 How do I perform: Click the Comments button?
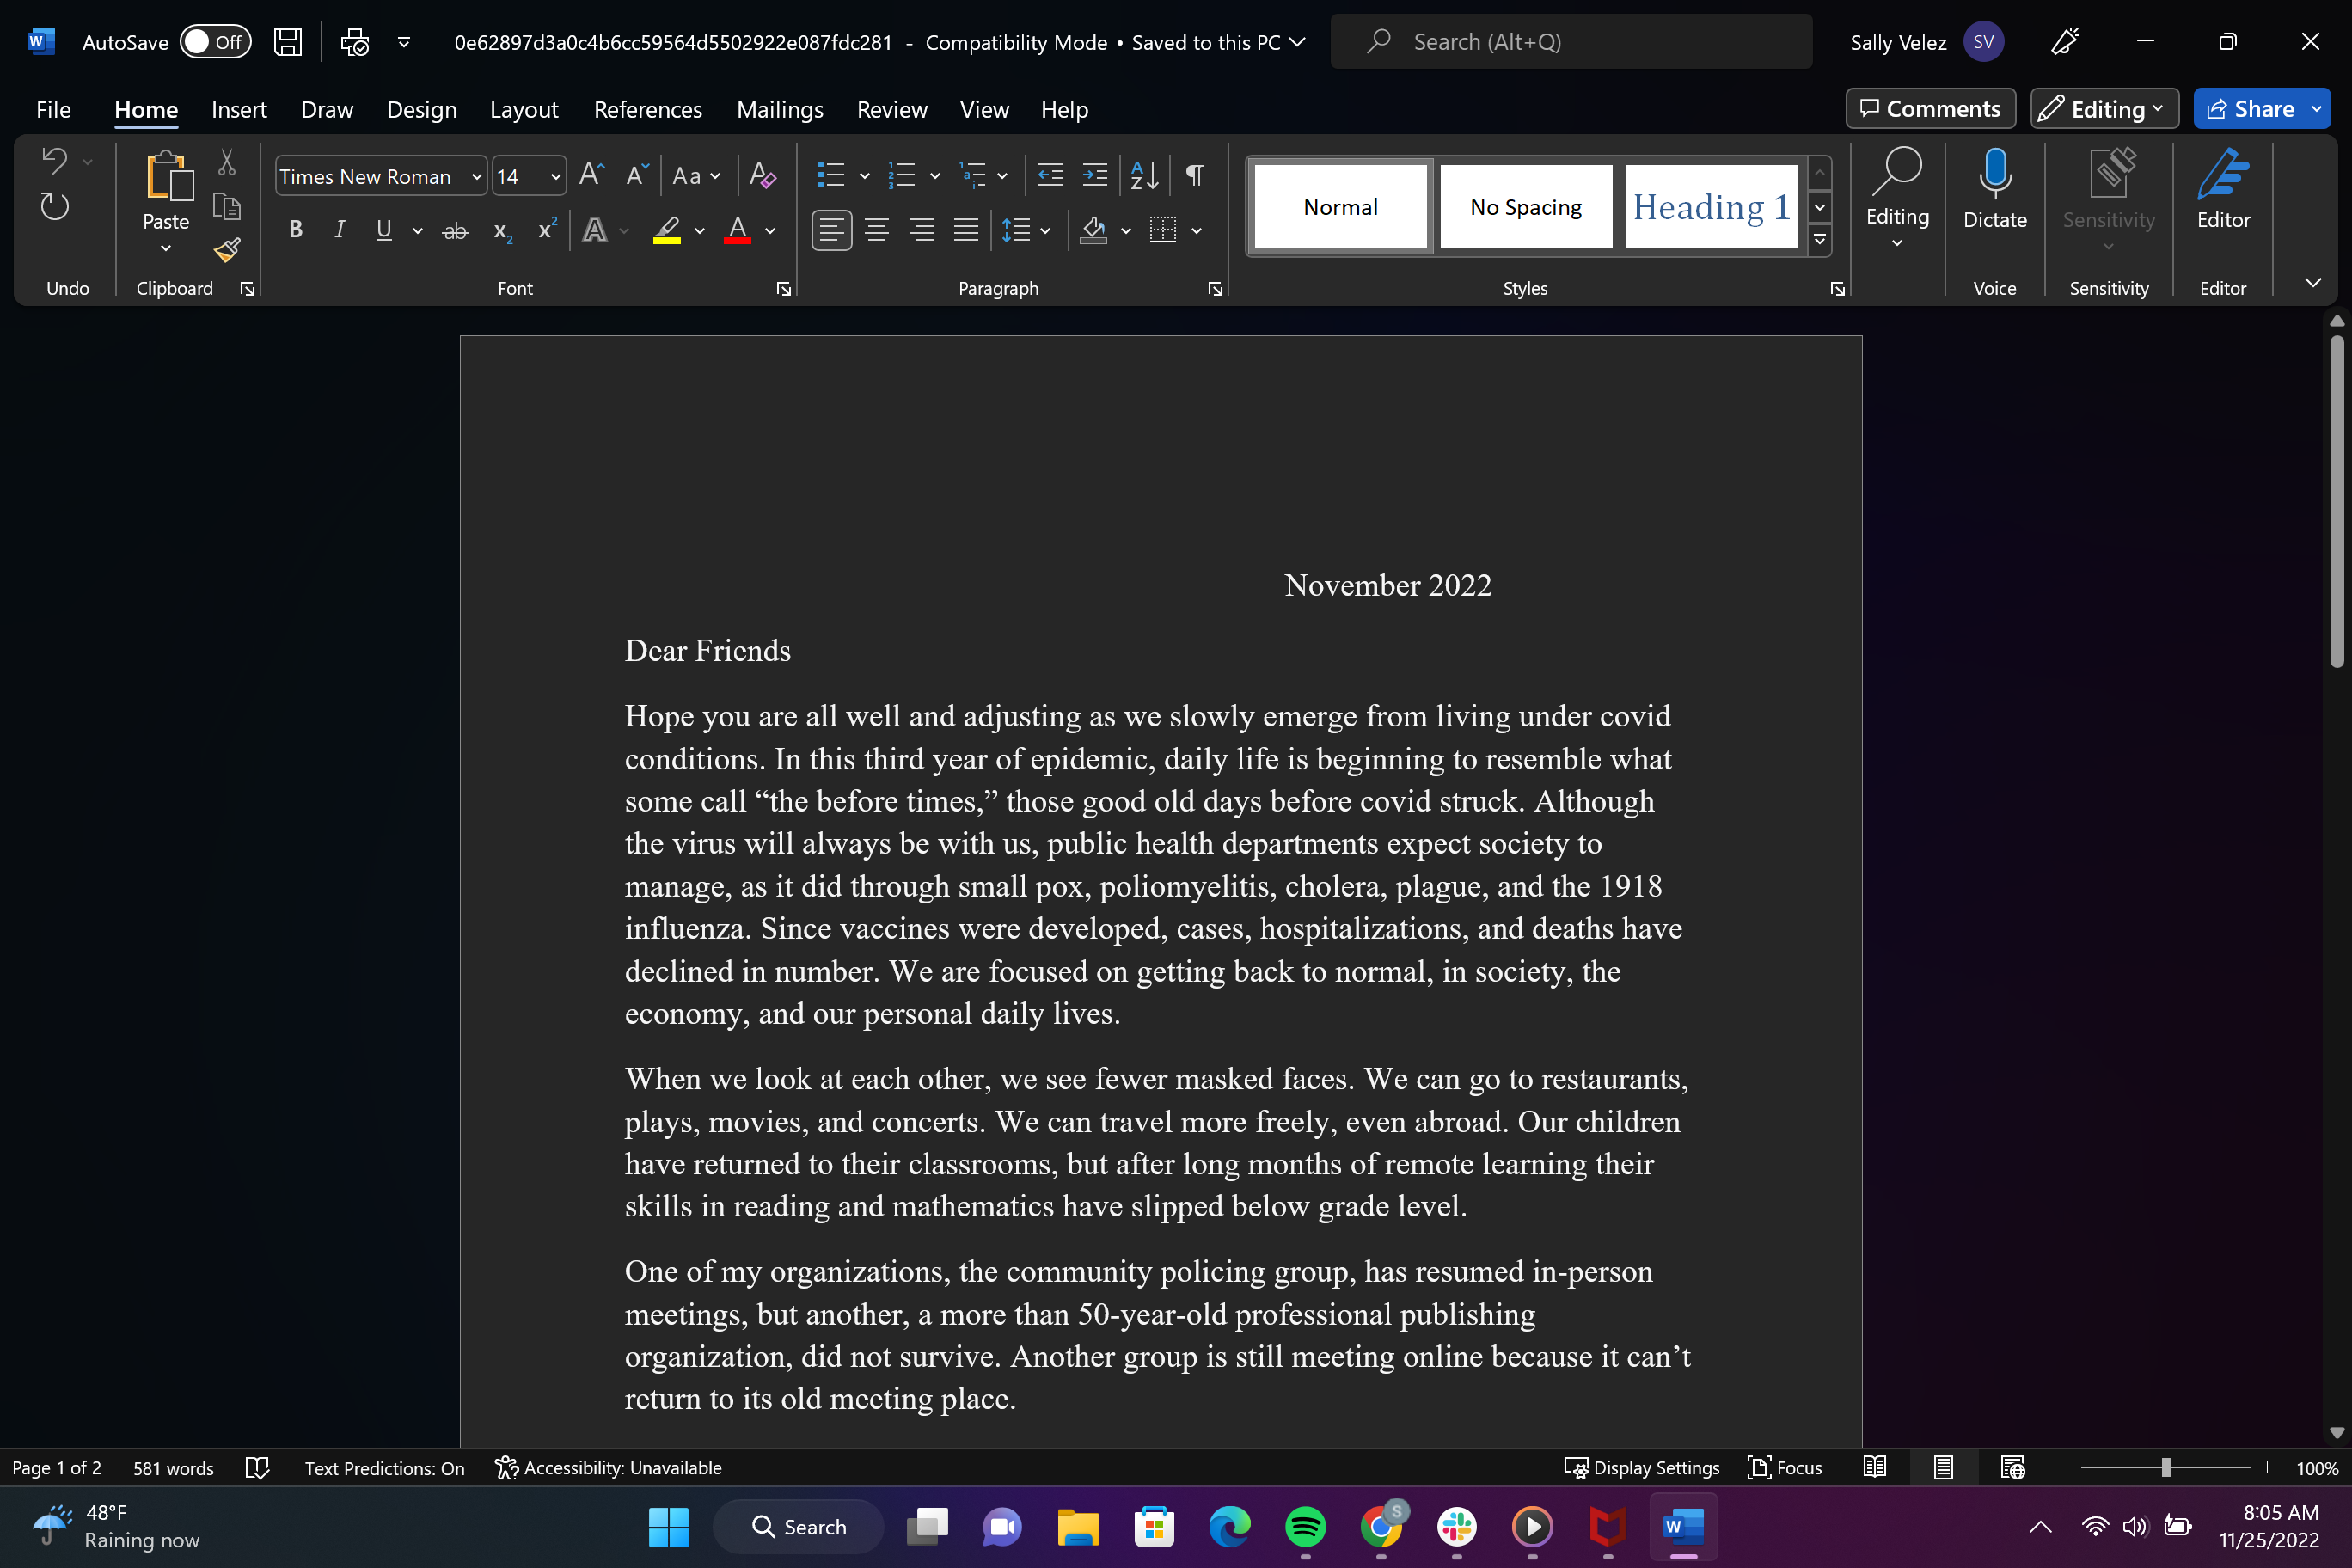1929,109
